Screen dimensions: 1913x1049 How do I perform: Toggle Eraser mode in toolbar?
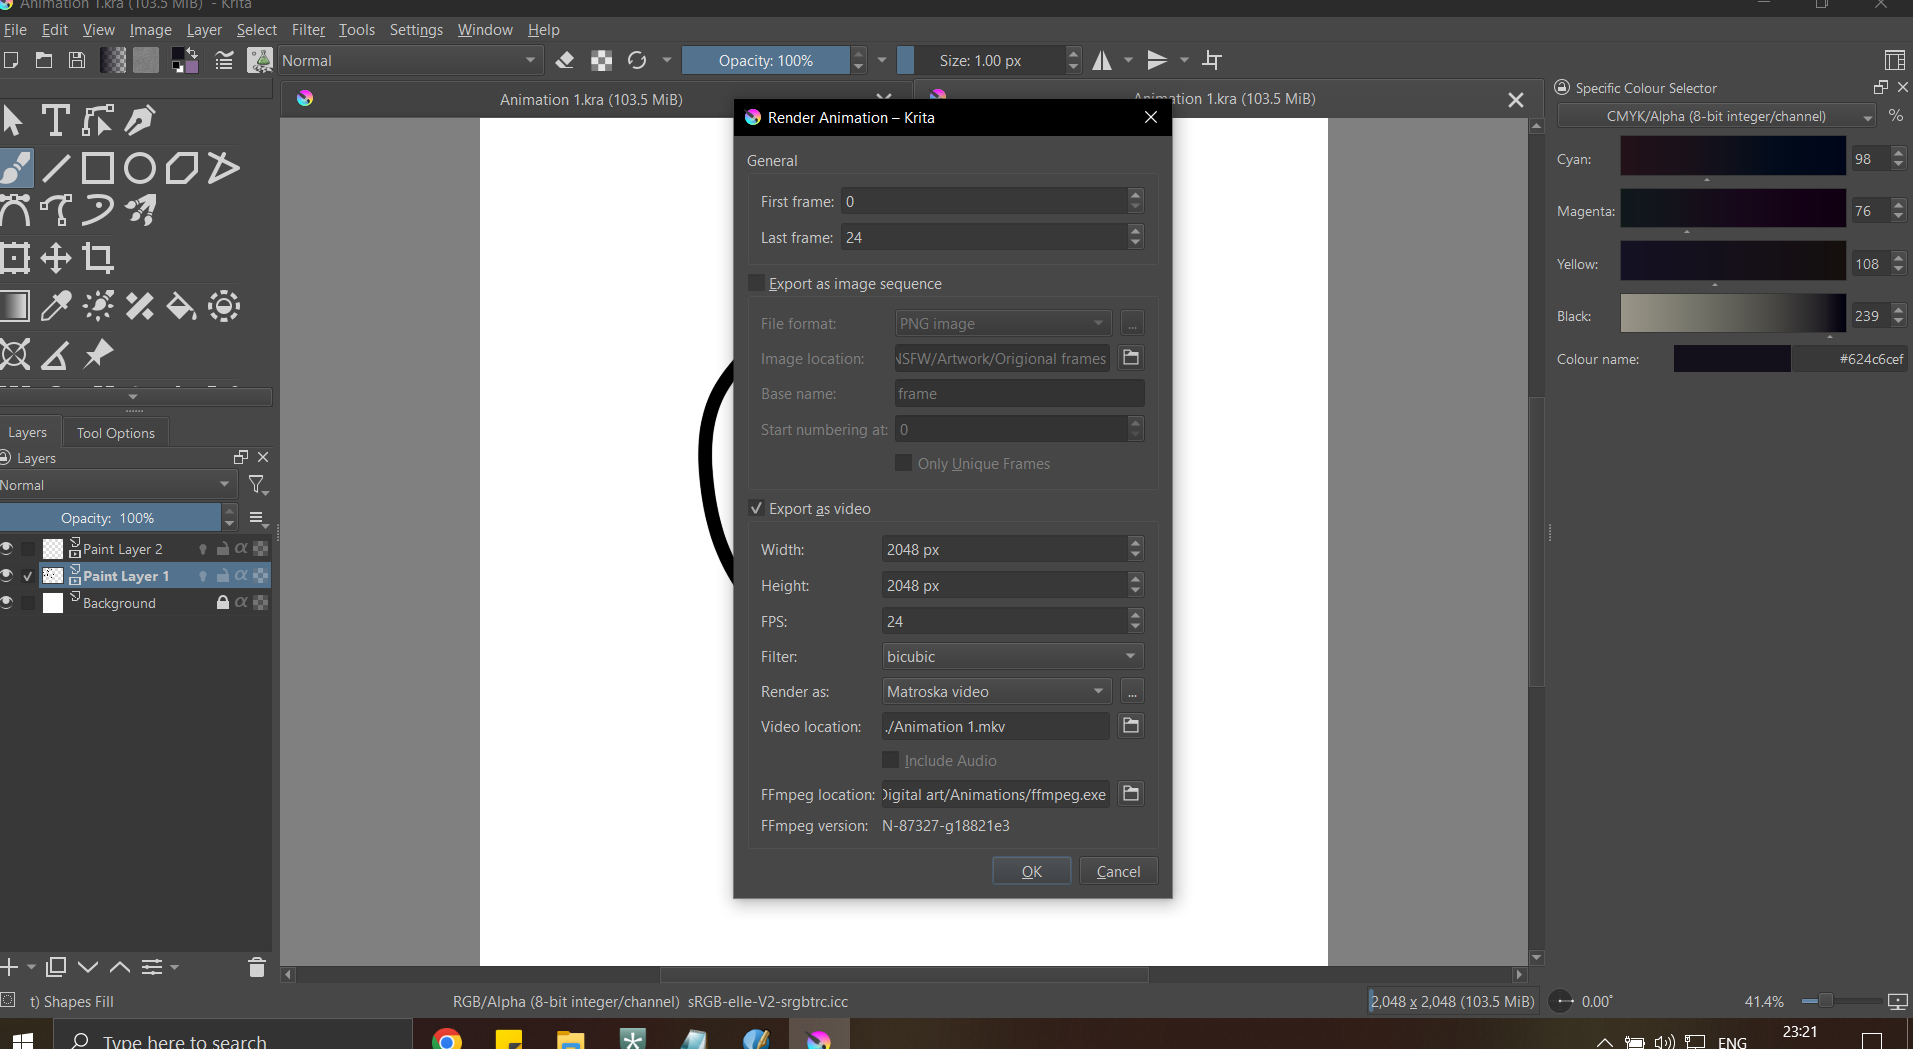click(x=565, y=61)
